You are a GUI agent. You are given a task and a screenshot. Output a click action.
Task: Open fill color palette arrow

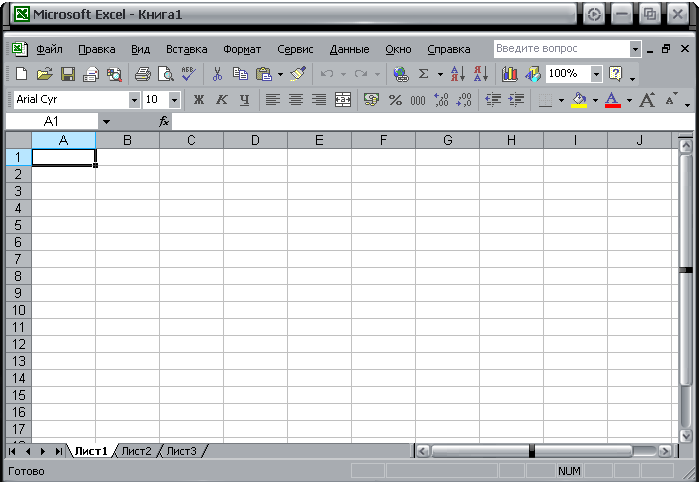pos(595,100)
